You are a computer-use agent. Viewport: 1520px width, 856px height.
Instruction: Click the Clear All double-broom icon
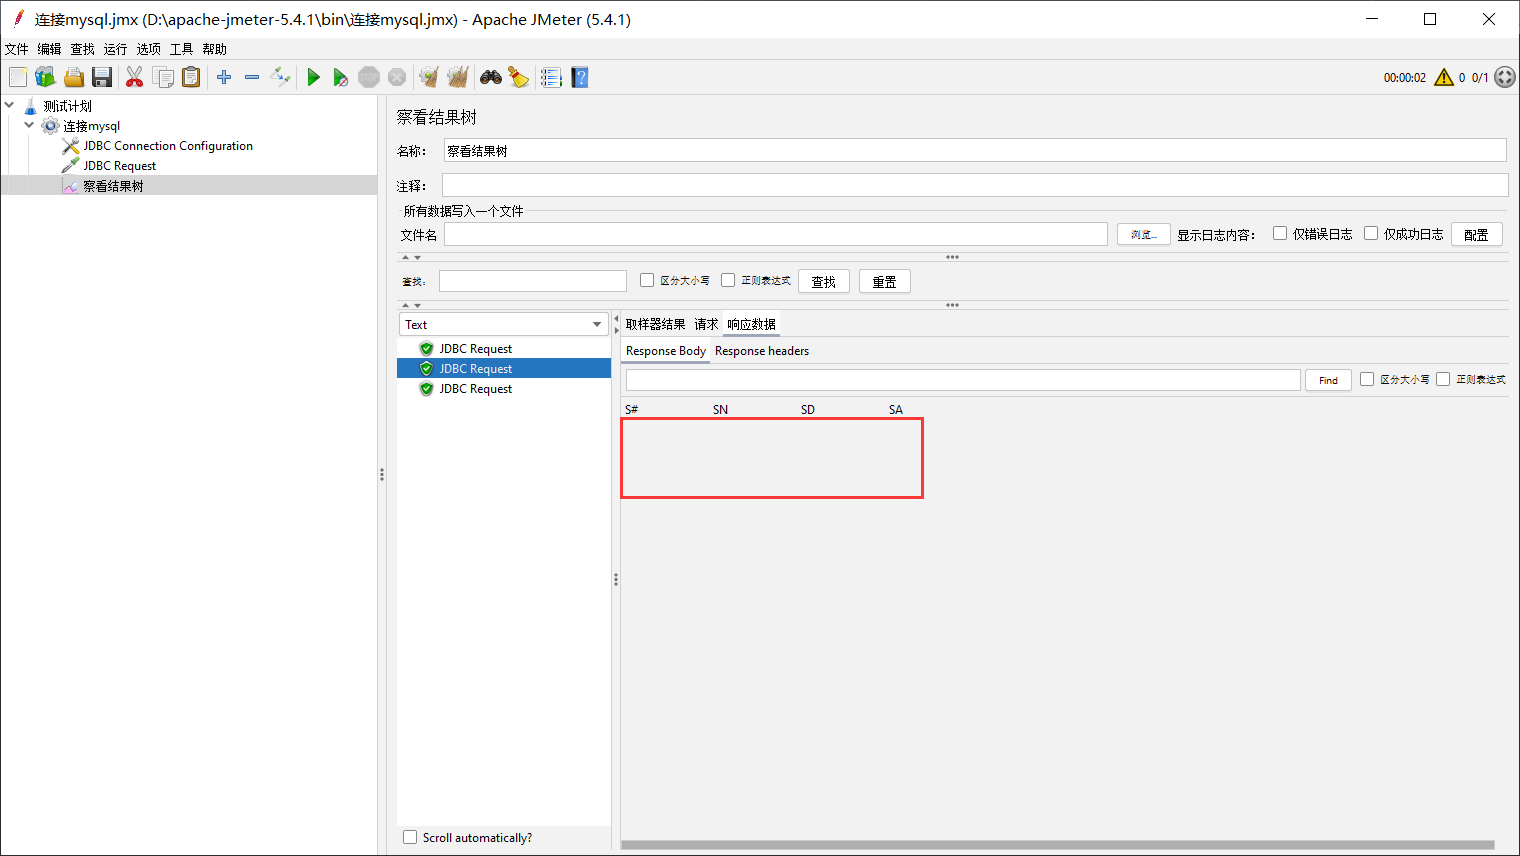(x=457, y=77)
